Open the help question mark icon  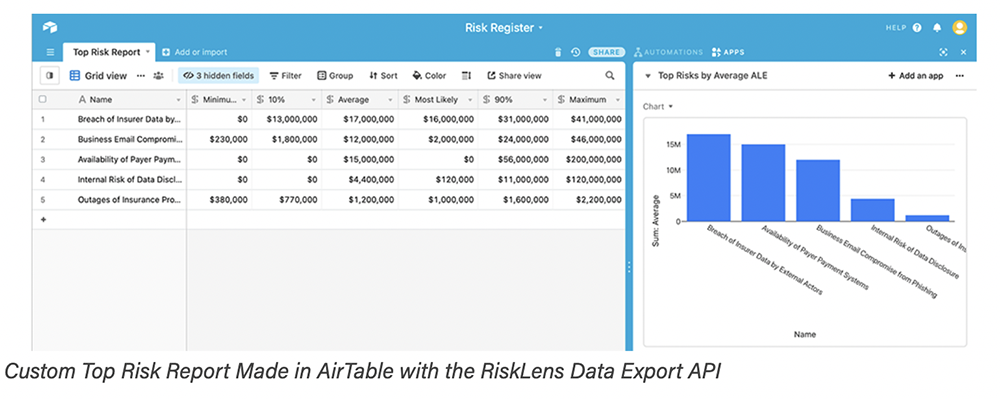point(917,28)
